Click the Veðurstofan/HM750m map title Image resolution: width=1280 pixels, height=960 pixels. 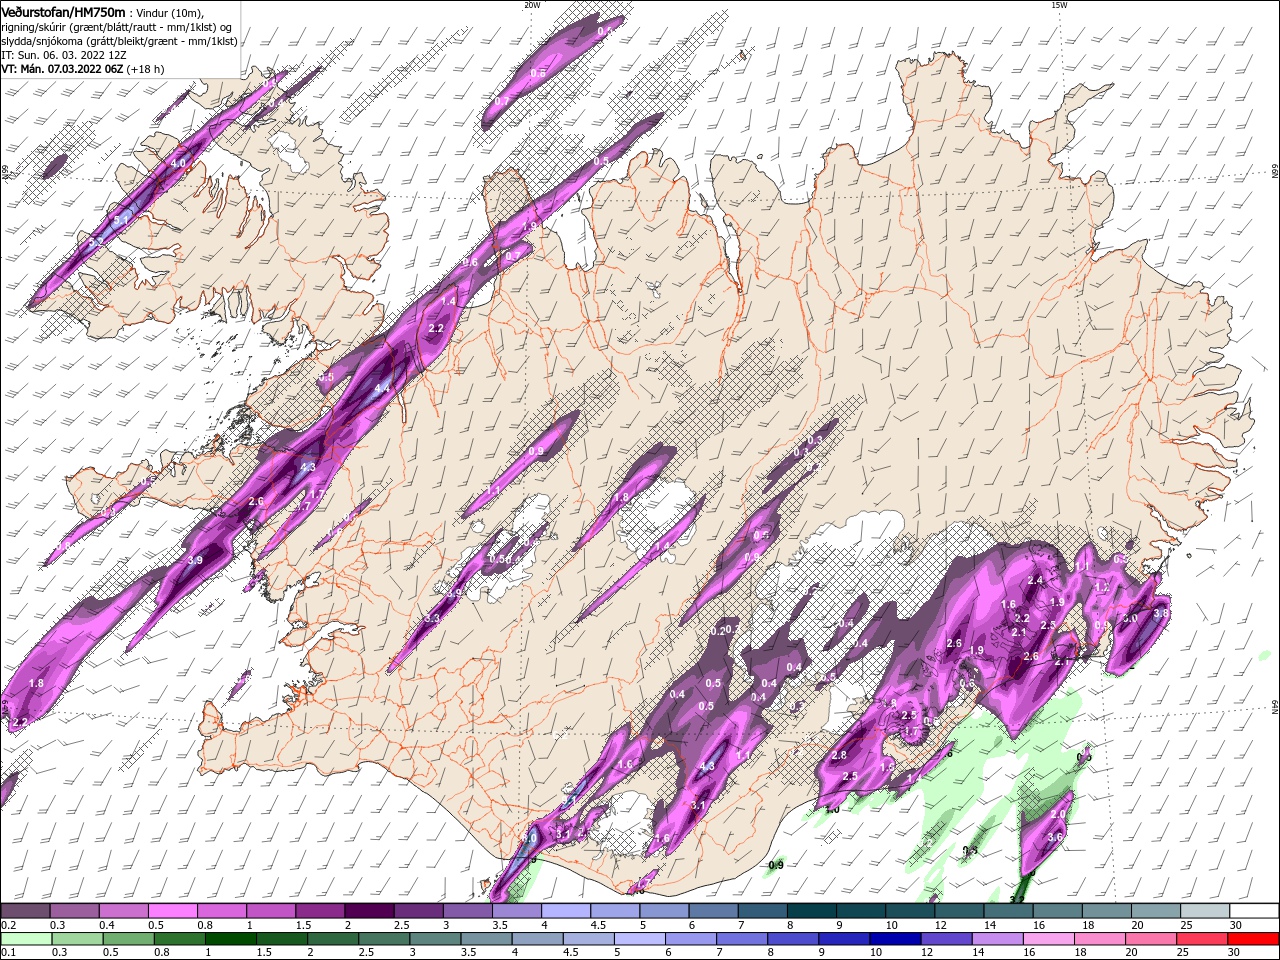64,12
